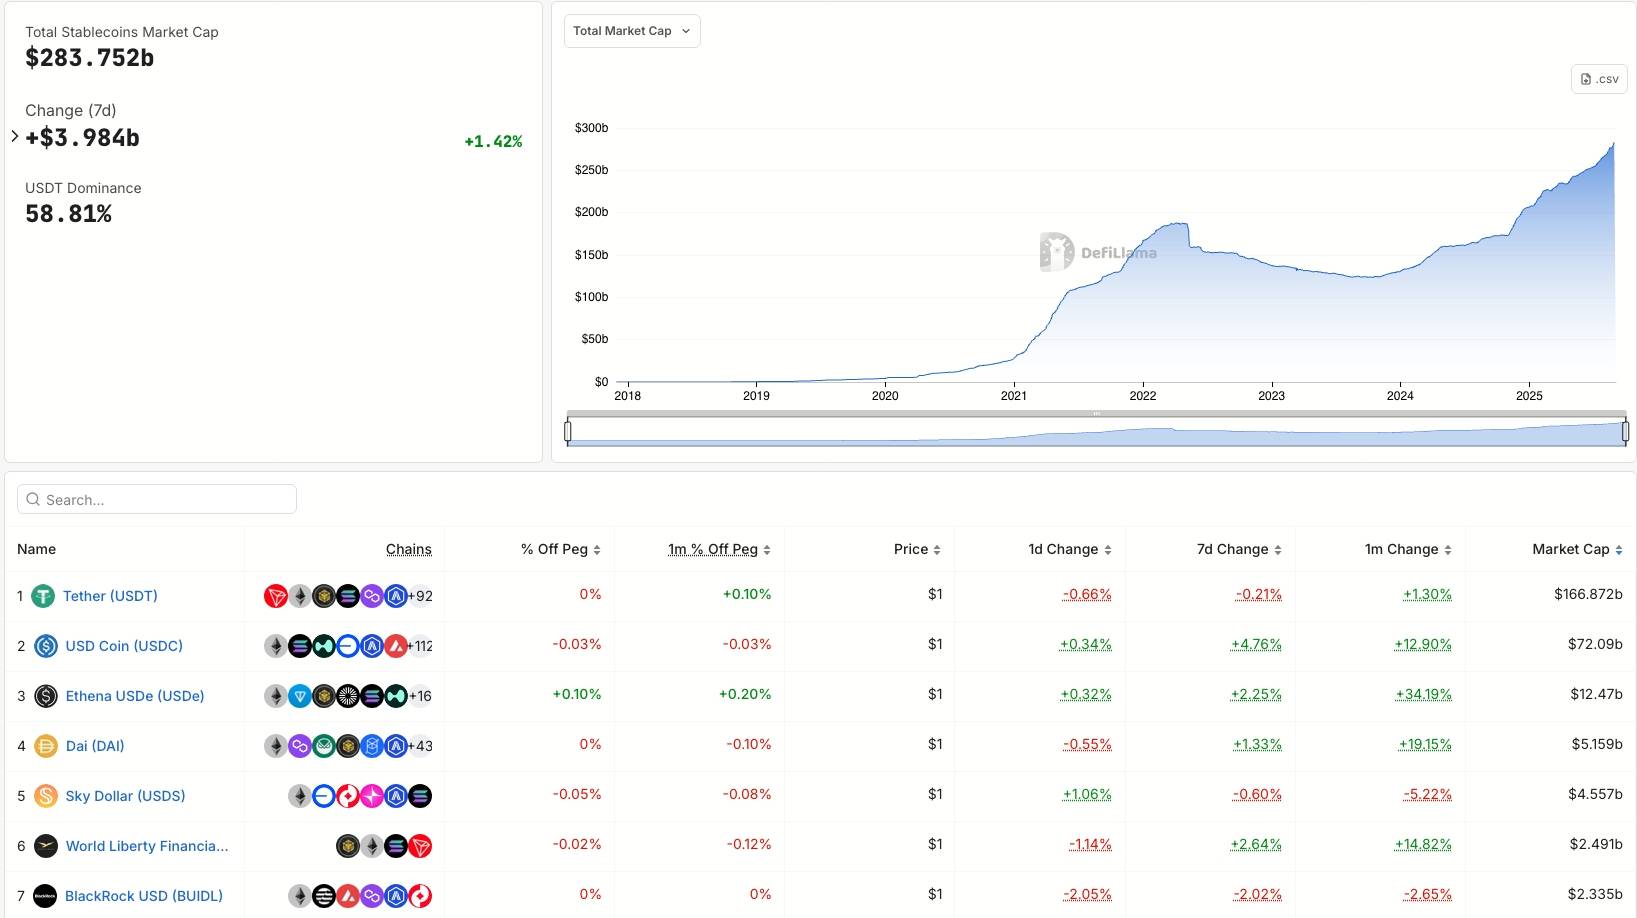Sort table by 1d Change
Screen dimensions: 1637x918
coord(1070,549)
